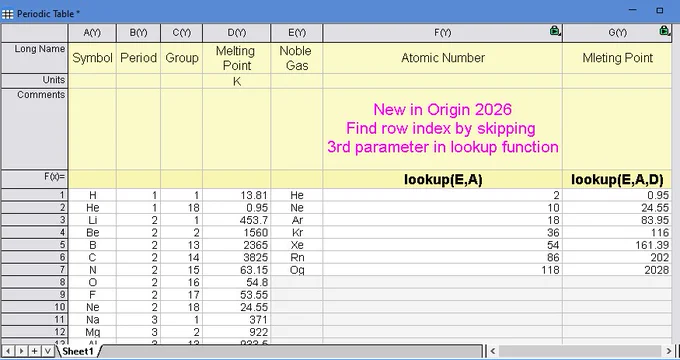The image size is (680, 360).
Task: Switch to Sheet1 tab
Action: pos(78,351)
